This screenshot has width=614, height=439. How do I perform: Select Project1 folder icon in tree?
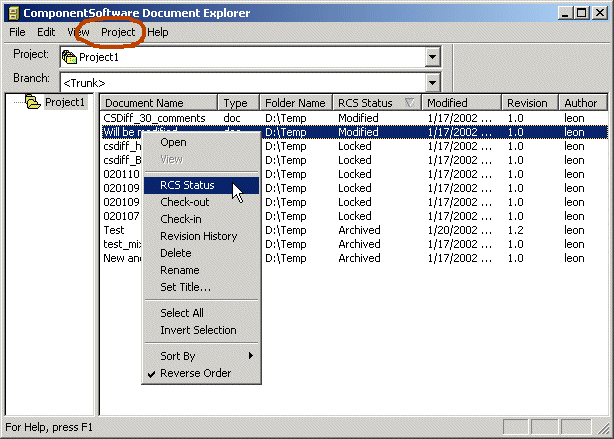pyautogui.click(x=33, y=102)
